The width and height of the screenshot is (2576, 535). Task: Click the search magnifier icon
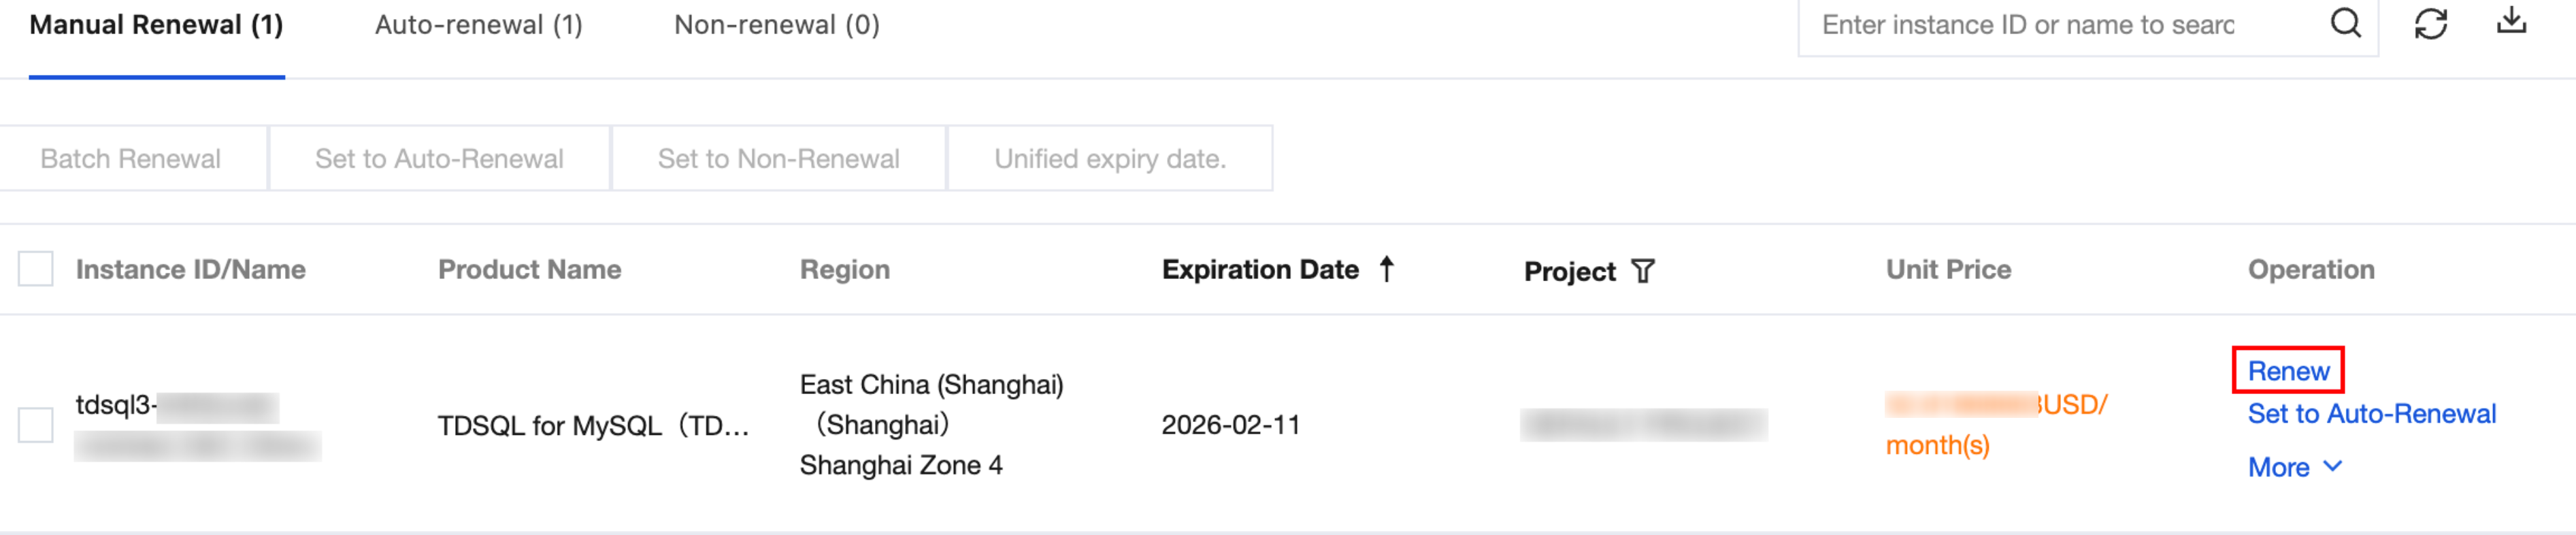[2345, 23]
